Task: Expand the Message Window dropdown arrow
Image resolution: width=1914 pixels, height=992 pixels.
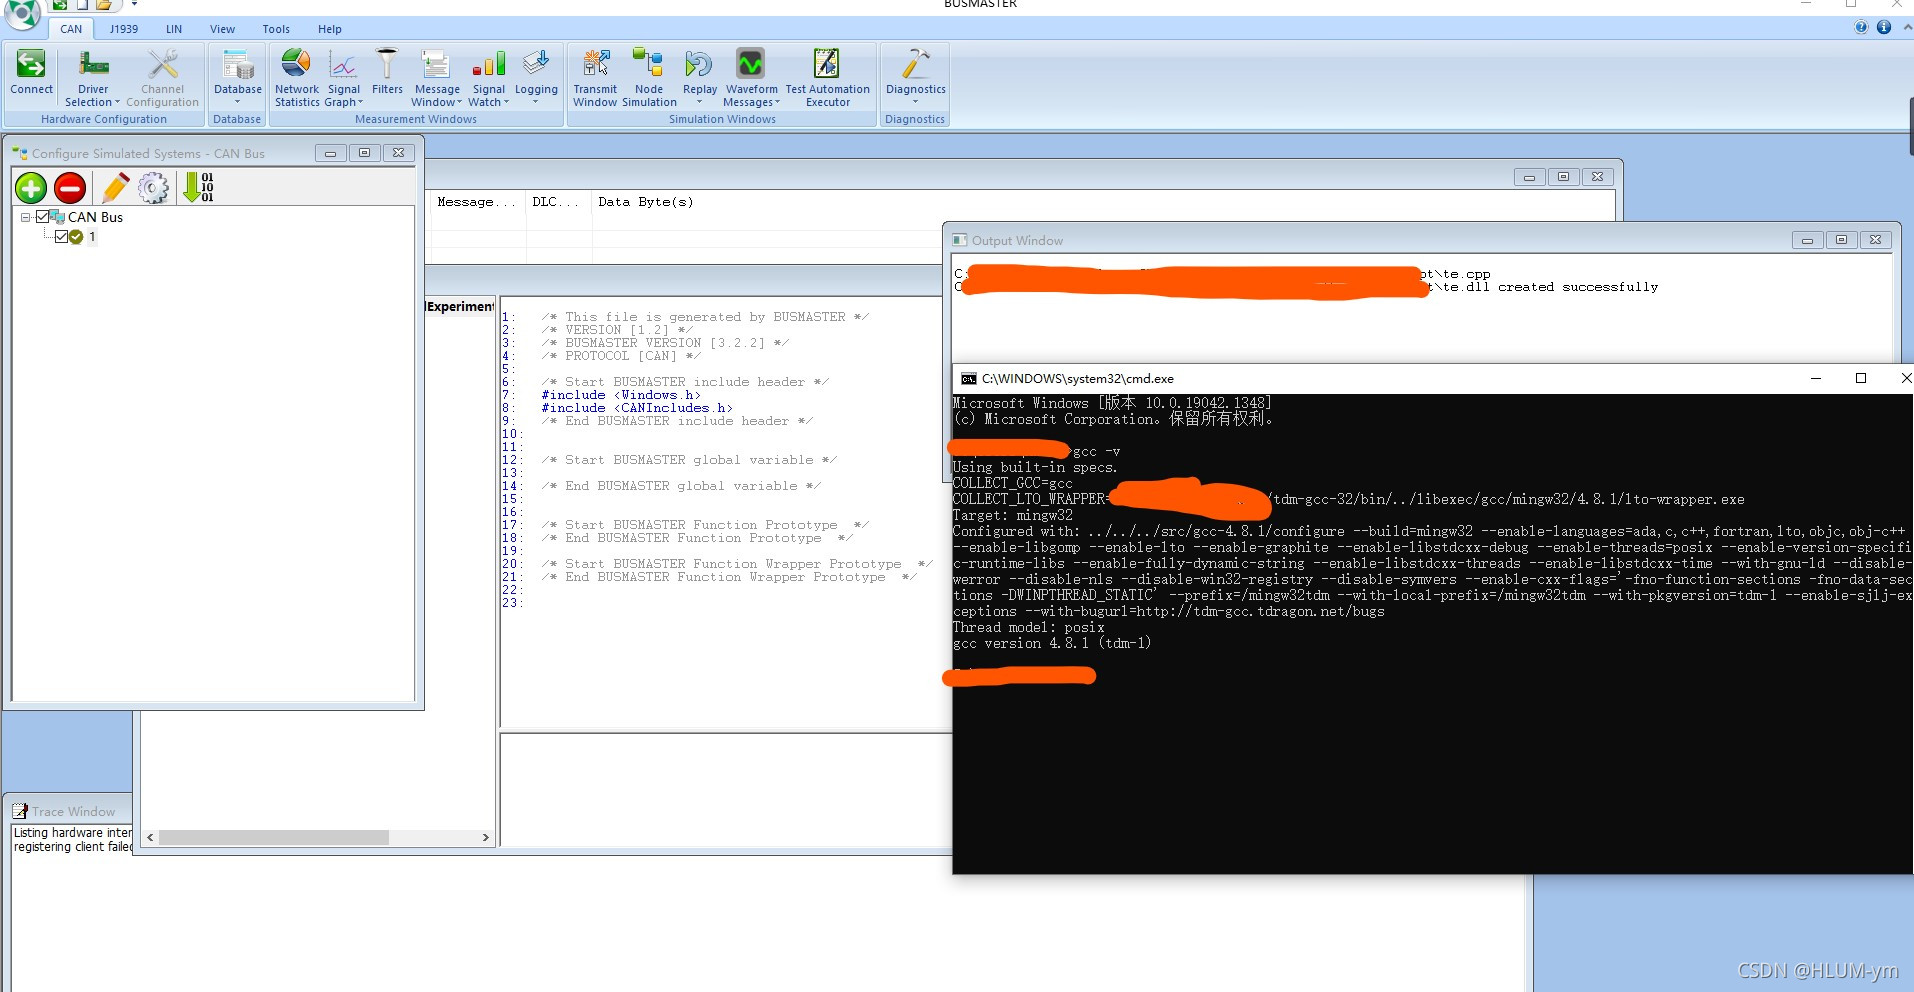Action: [x=459, y=102]
